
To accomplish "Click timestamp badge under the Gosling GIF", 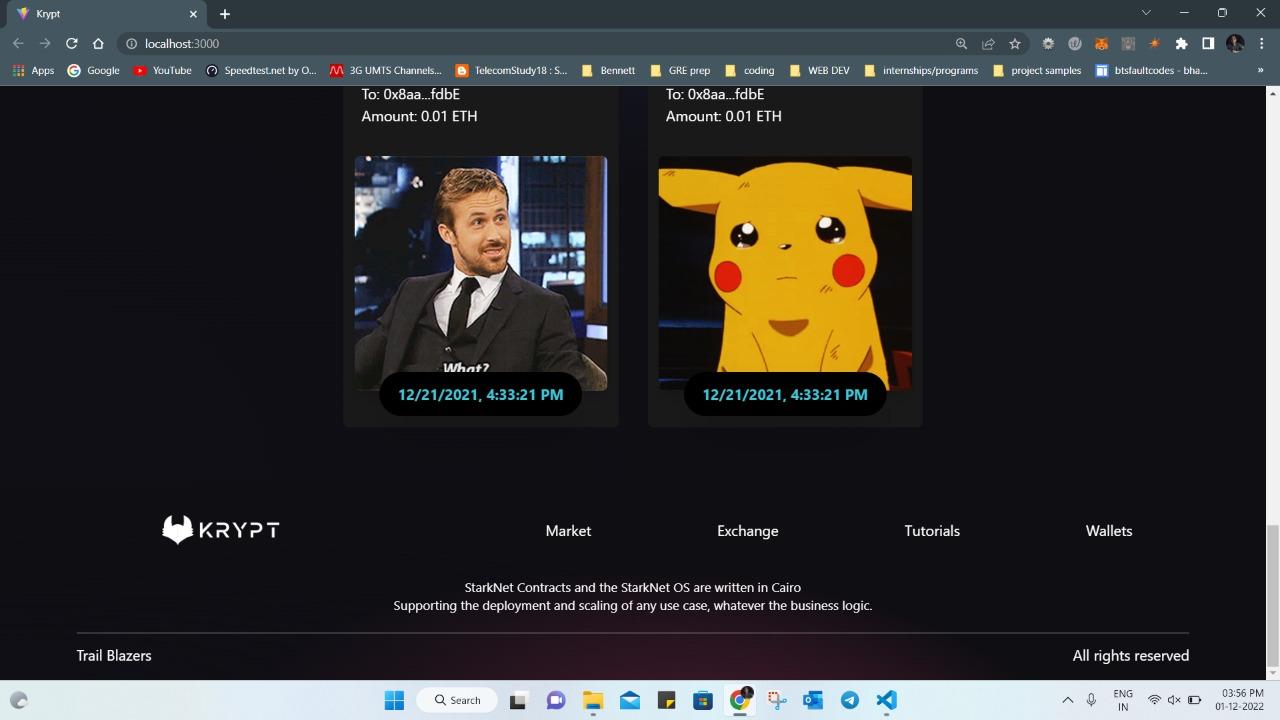I will [x=481, y=394].
